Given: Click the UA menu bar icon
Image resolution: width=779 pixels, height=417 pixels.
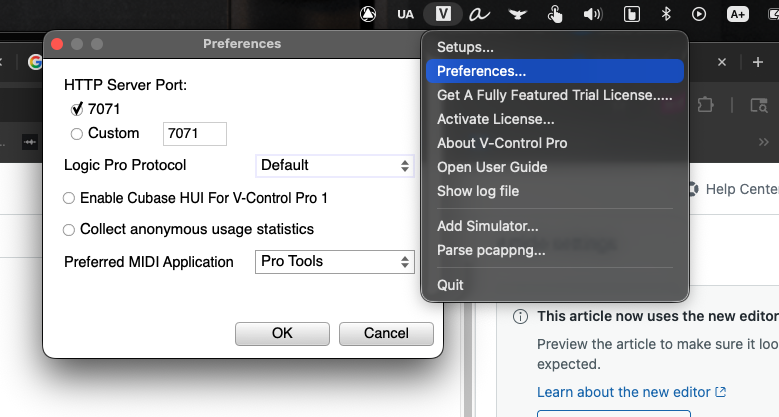Looking at the screenshot, I should coord(405,14).
